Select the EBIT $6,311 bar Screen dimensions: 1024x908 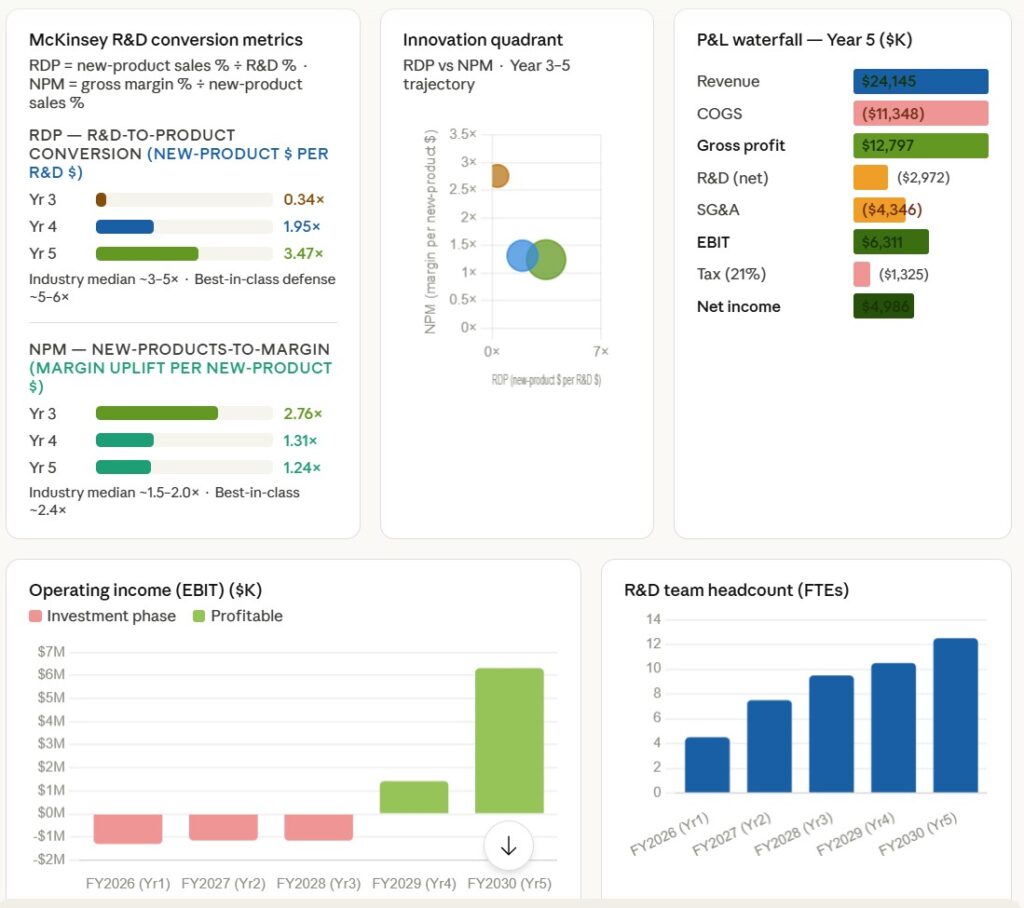890,242
